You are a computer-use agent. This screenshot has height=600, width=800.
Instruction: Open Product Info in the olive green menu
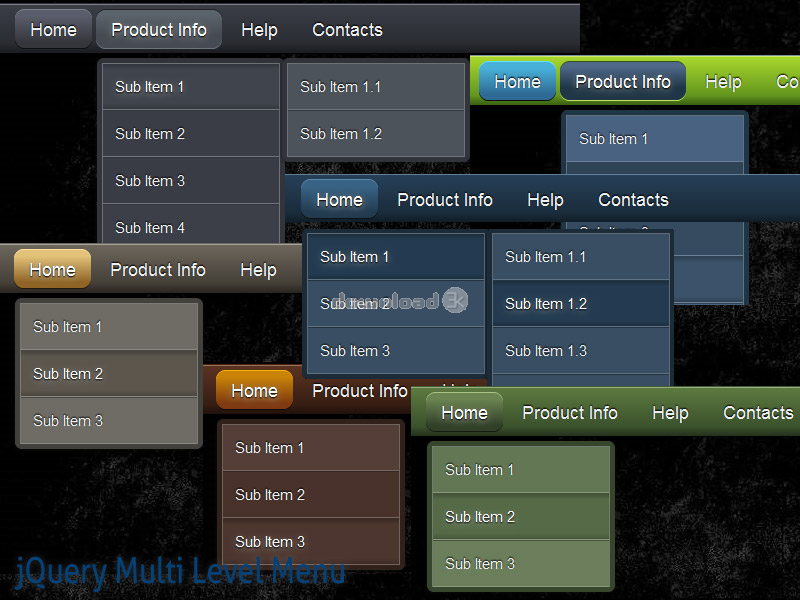(570, 413)
